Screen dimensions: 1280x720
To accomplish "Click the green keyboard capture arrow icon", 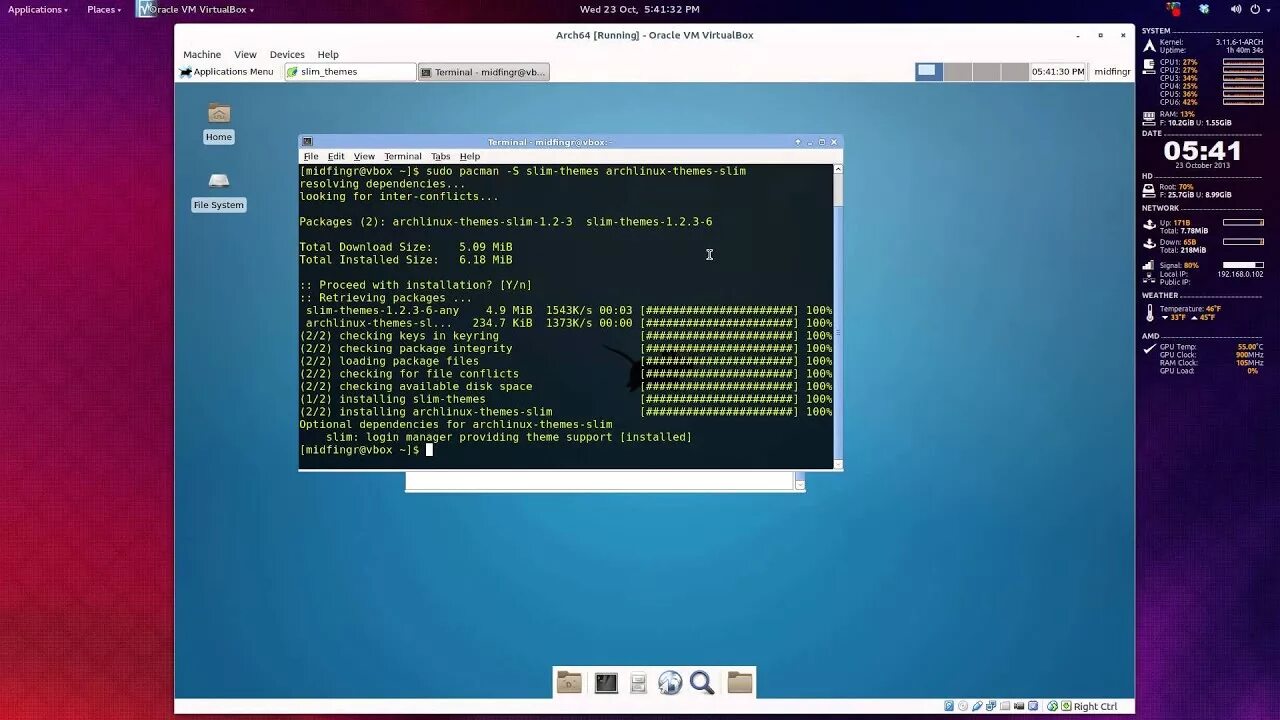I will 1066,706.
